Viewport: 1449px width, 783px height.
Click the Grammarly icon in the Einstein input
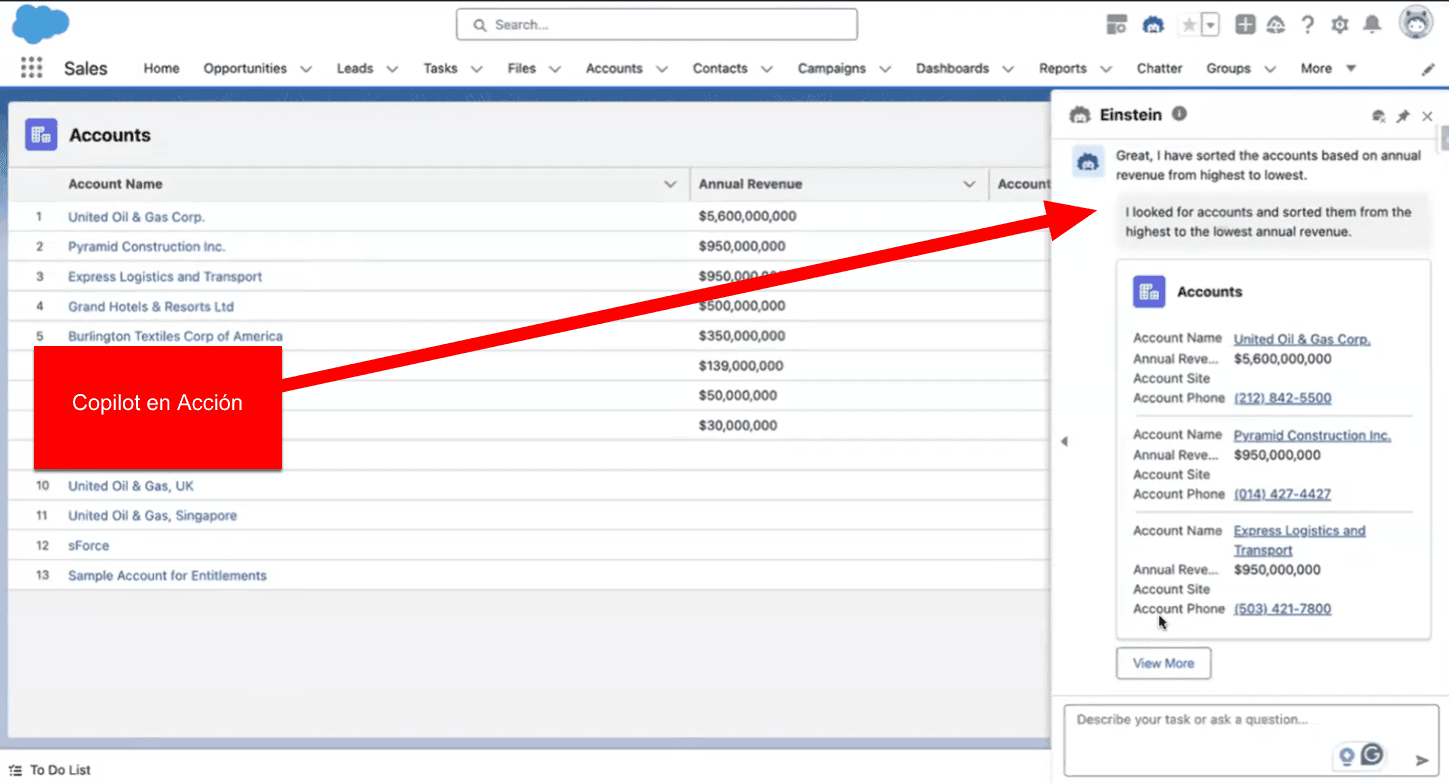(x=1372, y=755)
